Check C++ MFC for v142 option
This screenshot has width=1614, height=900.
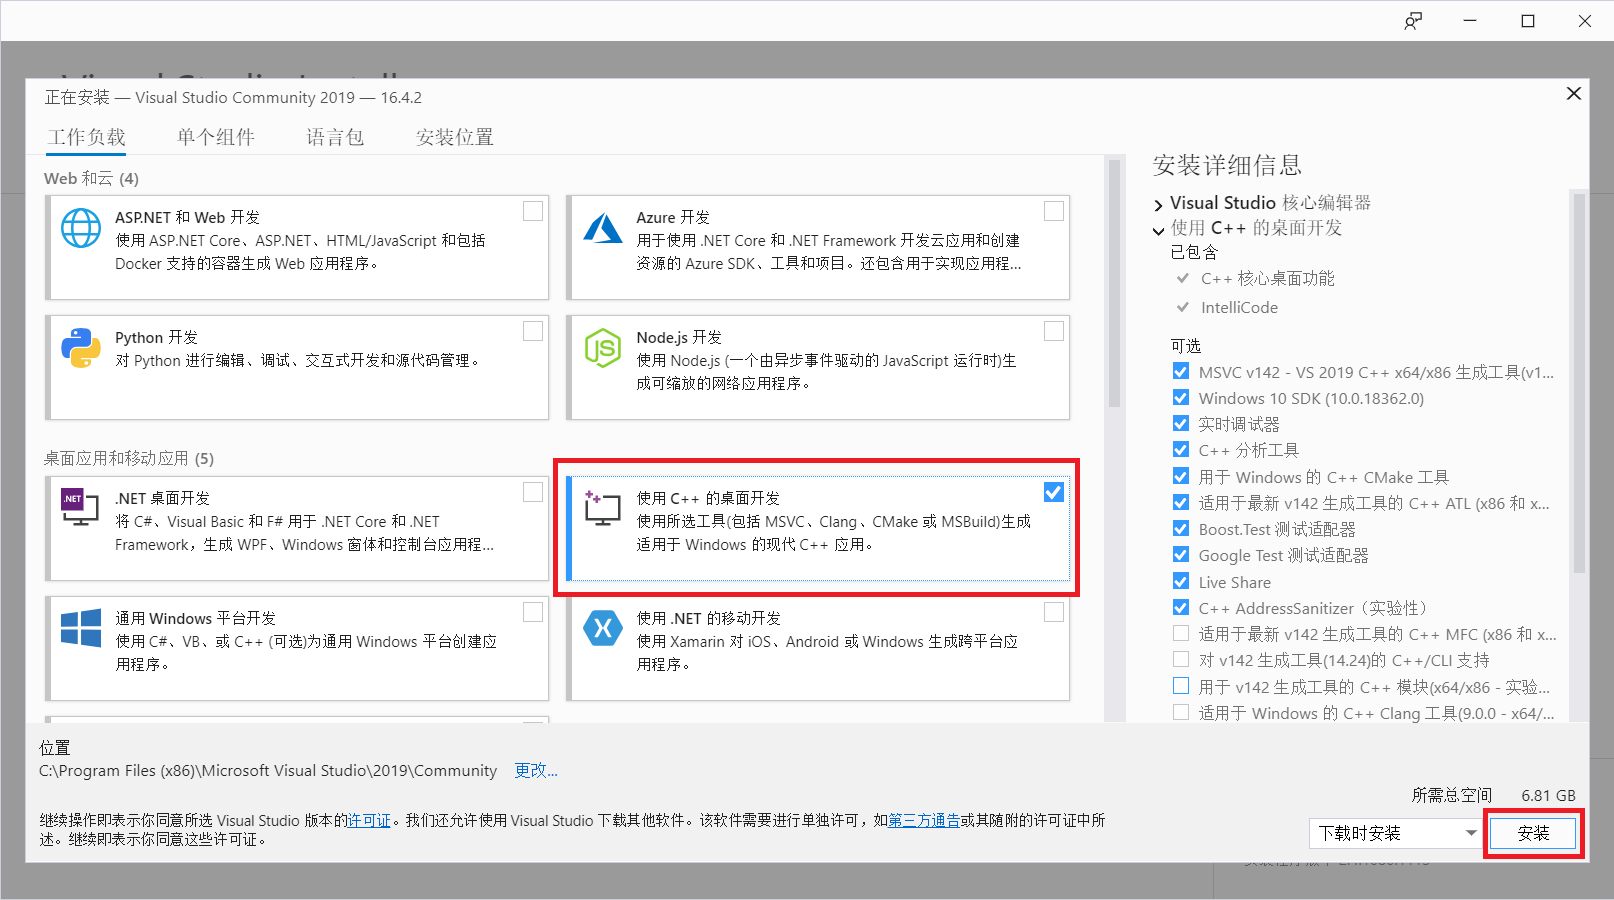pos(1181,633)
